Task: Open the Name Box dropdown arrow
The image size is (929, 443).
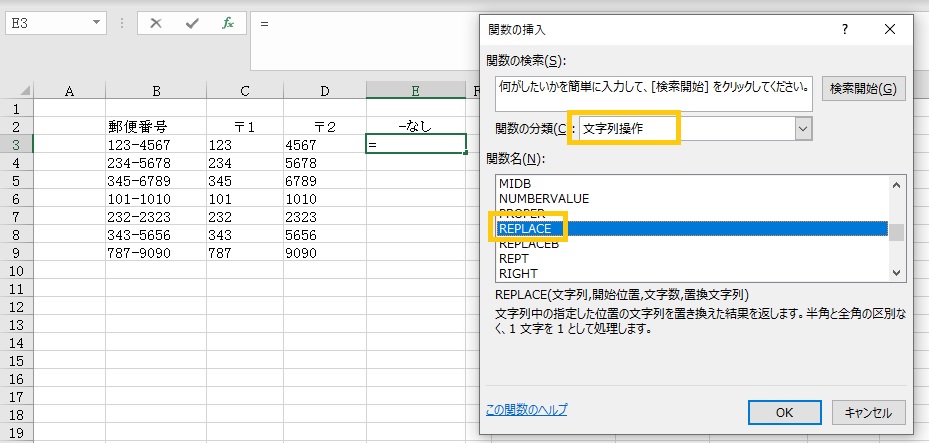Action: click(x=96, y=23)
